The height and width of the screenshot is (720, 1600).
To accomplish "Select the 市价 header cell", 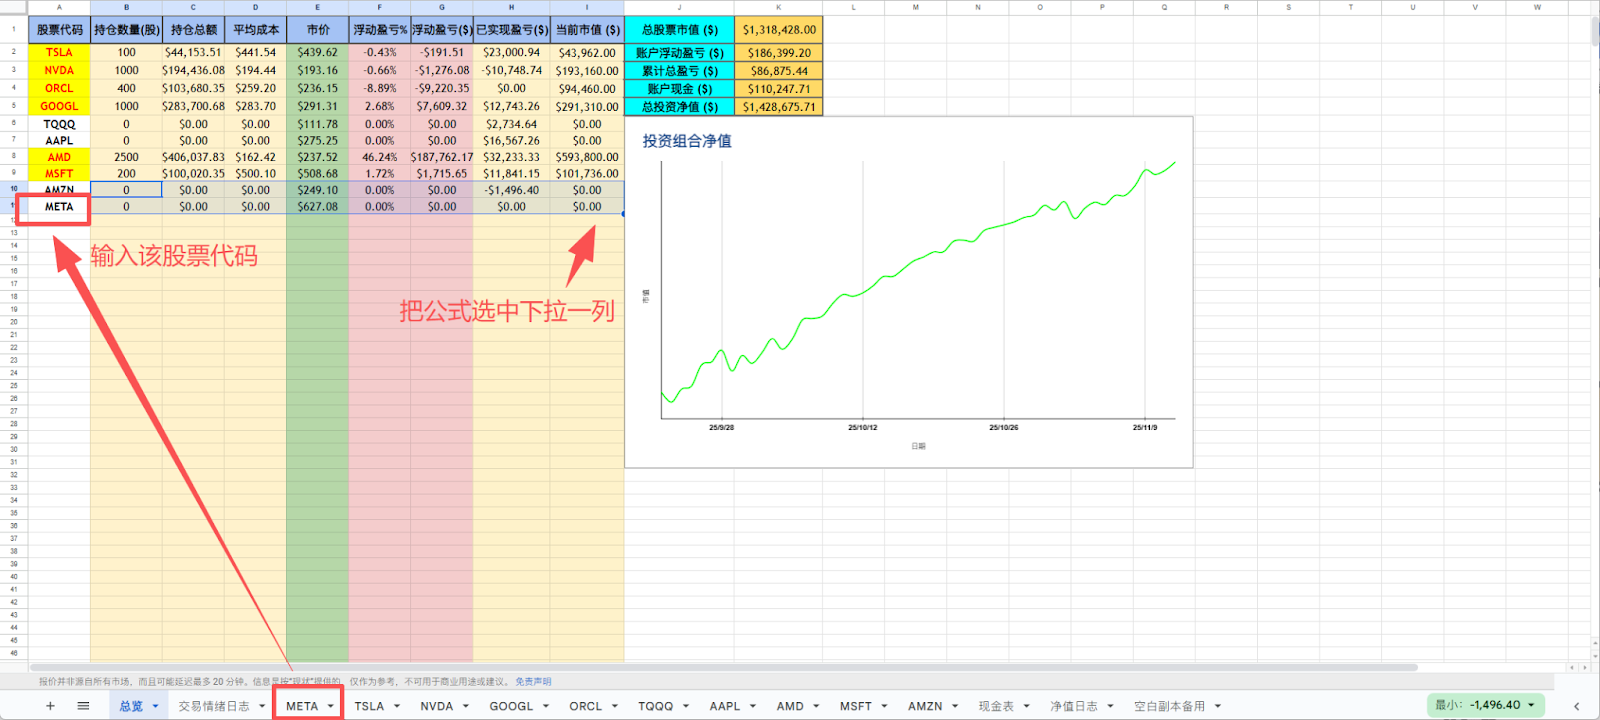I will pos(318,30).
